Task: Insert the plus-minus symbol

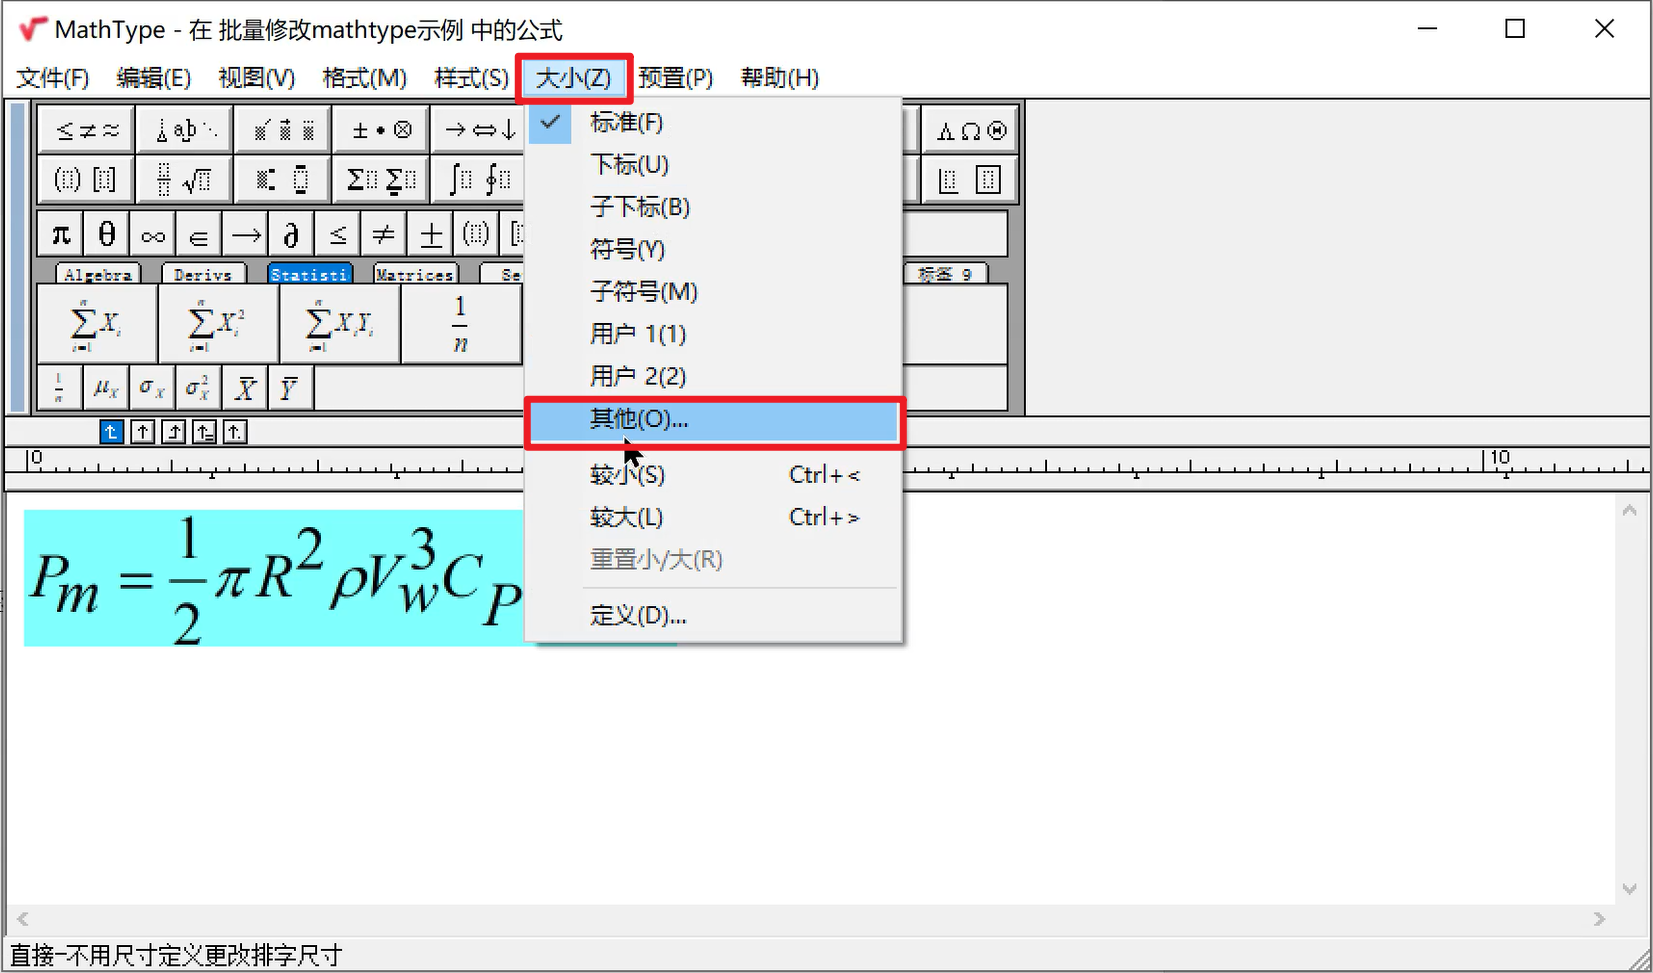Action: [x=430, y=235]
